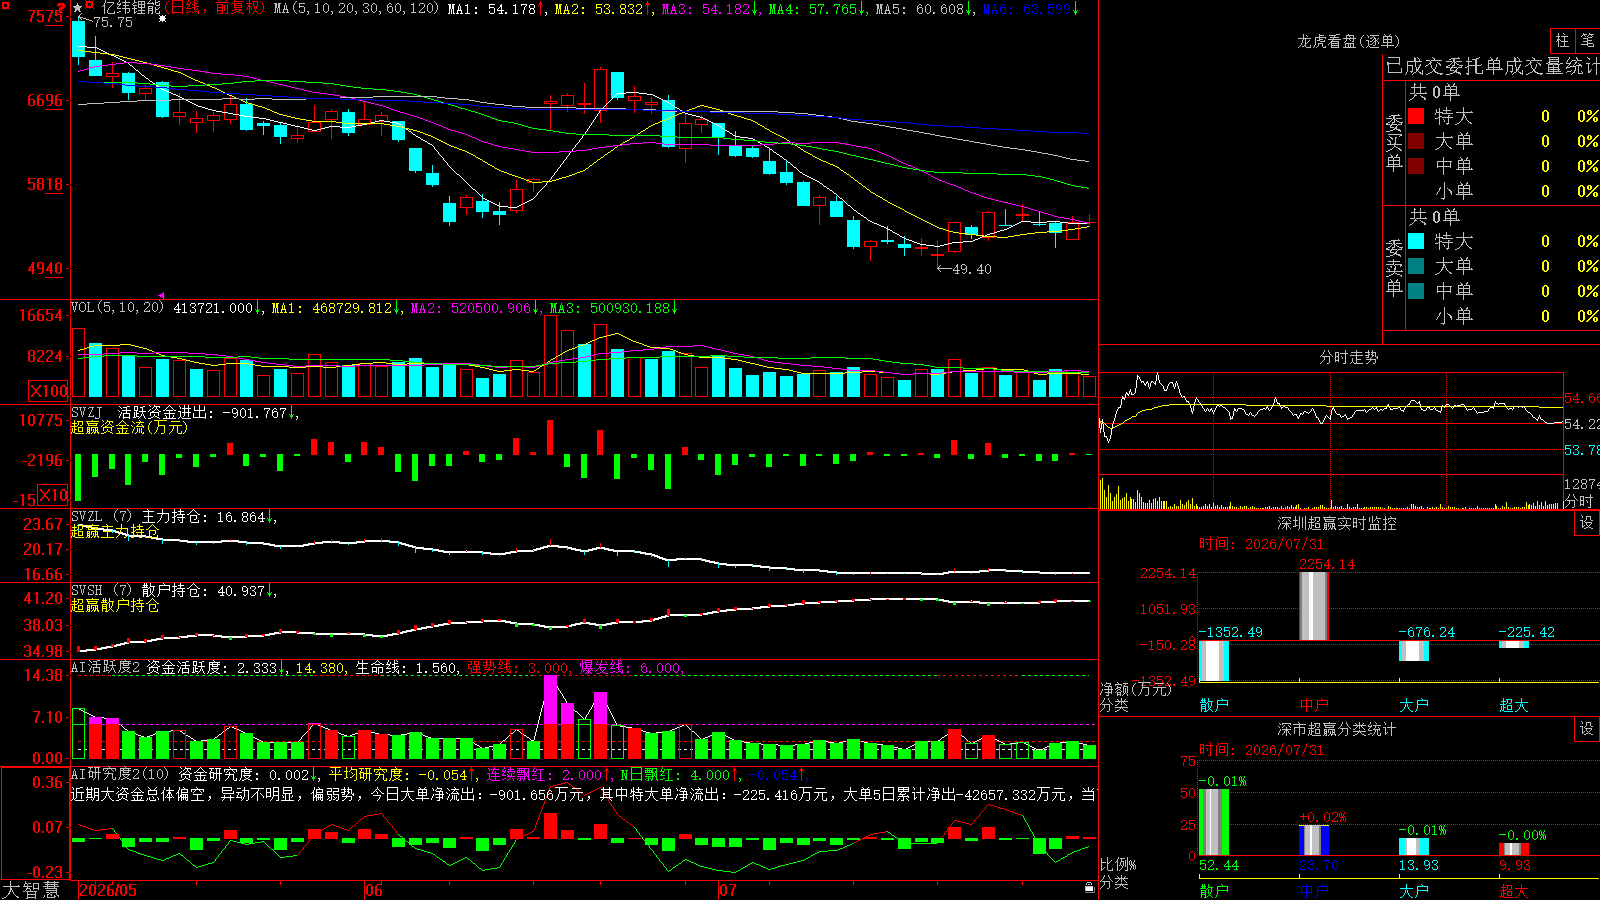Click the 分时走势 panel title
Screen dimensions: 1600x900
pyautogui.click(x=1349, y=357)
